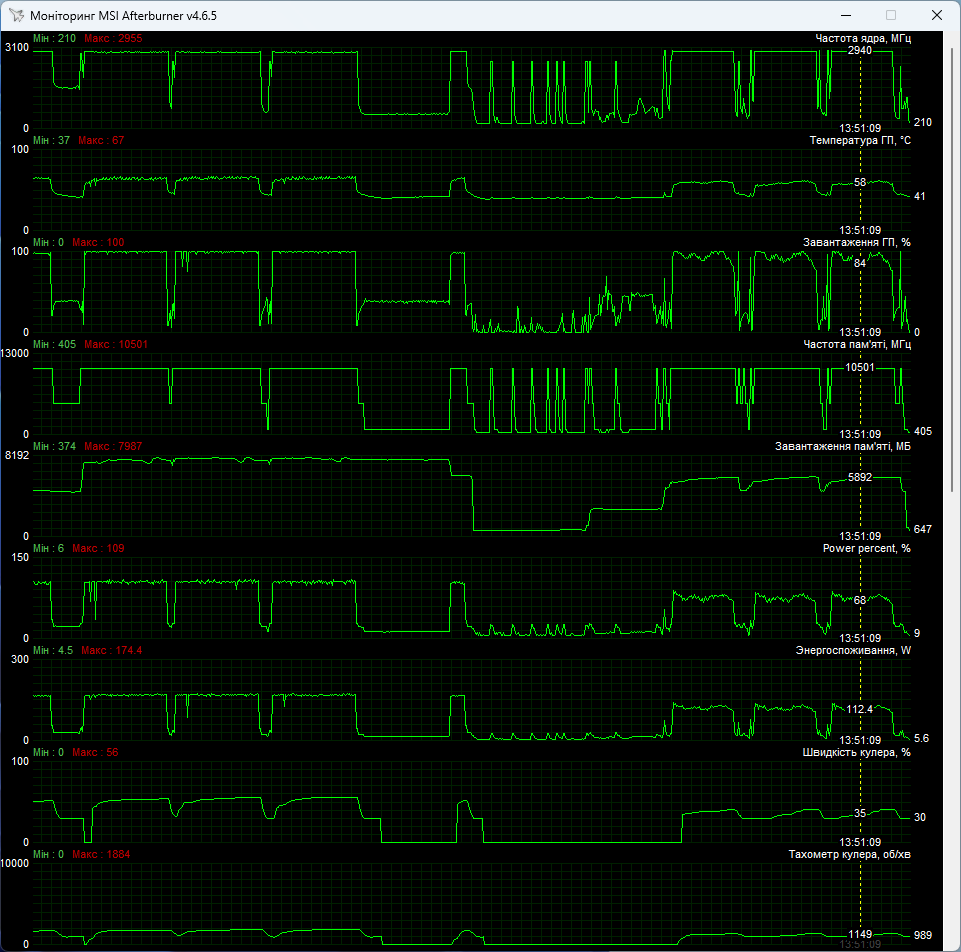Screen dimensions: 961x952
Task: Click the current value 30 beside fan speed graph
Action: coord(920,817)
